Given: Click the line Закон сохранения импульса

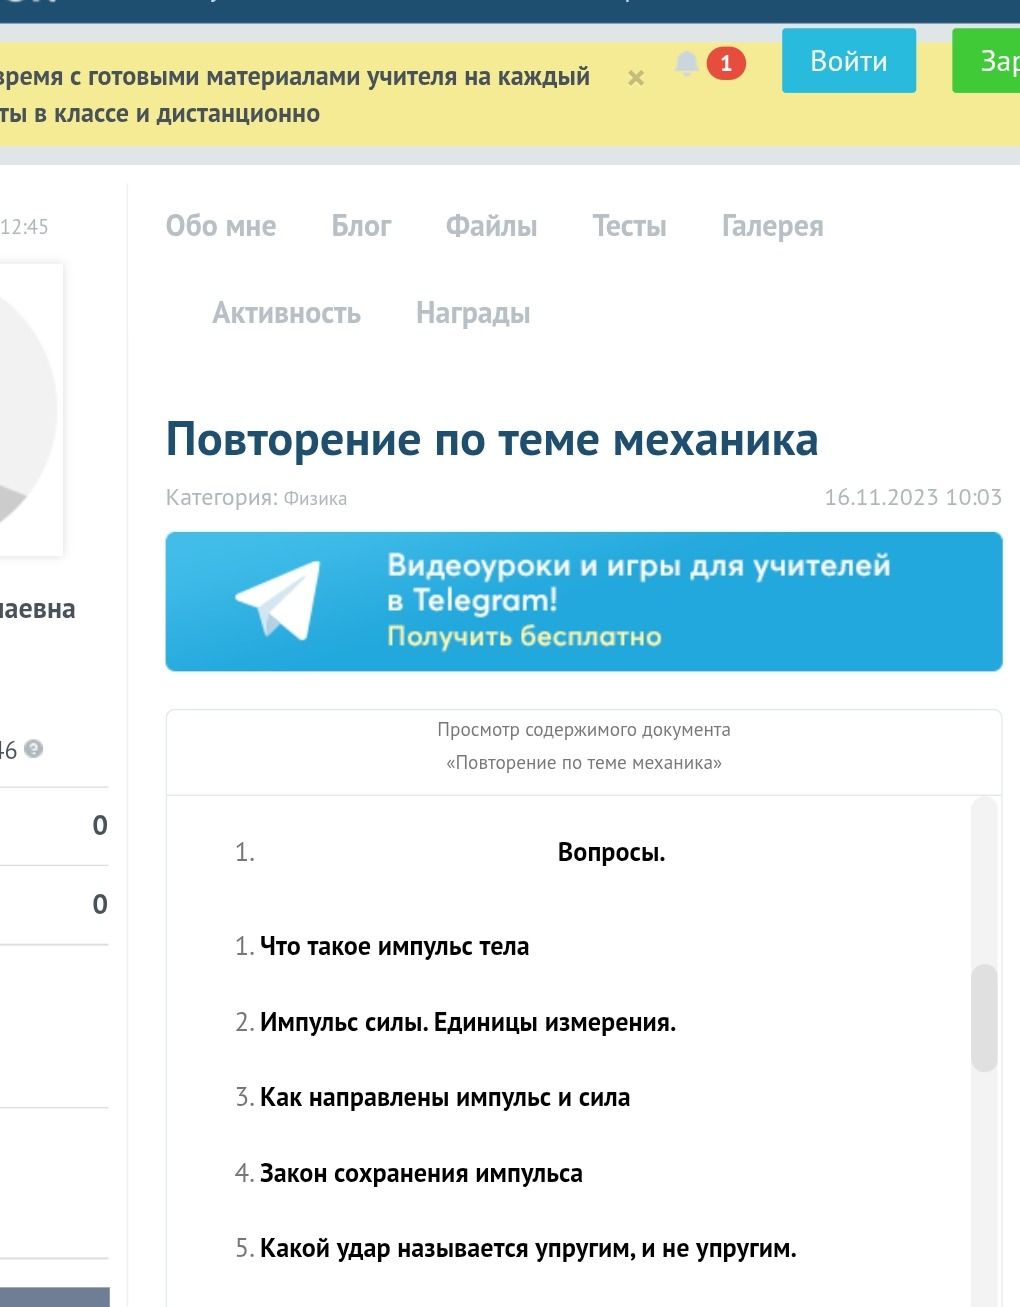Looking at the screenshot, I should 421,1173.
